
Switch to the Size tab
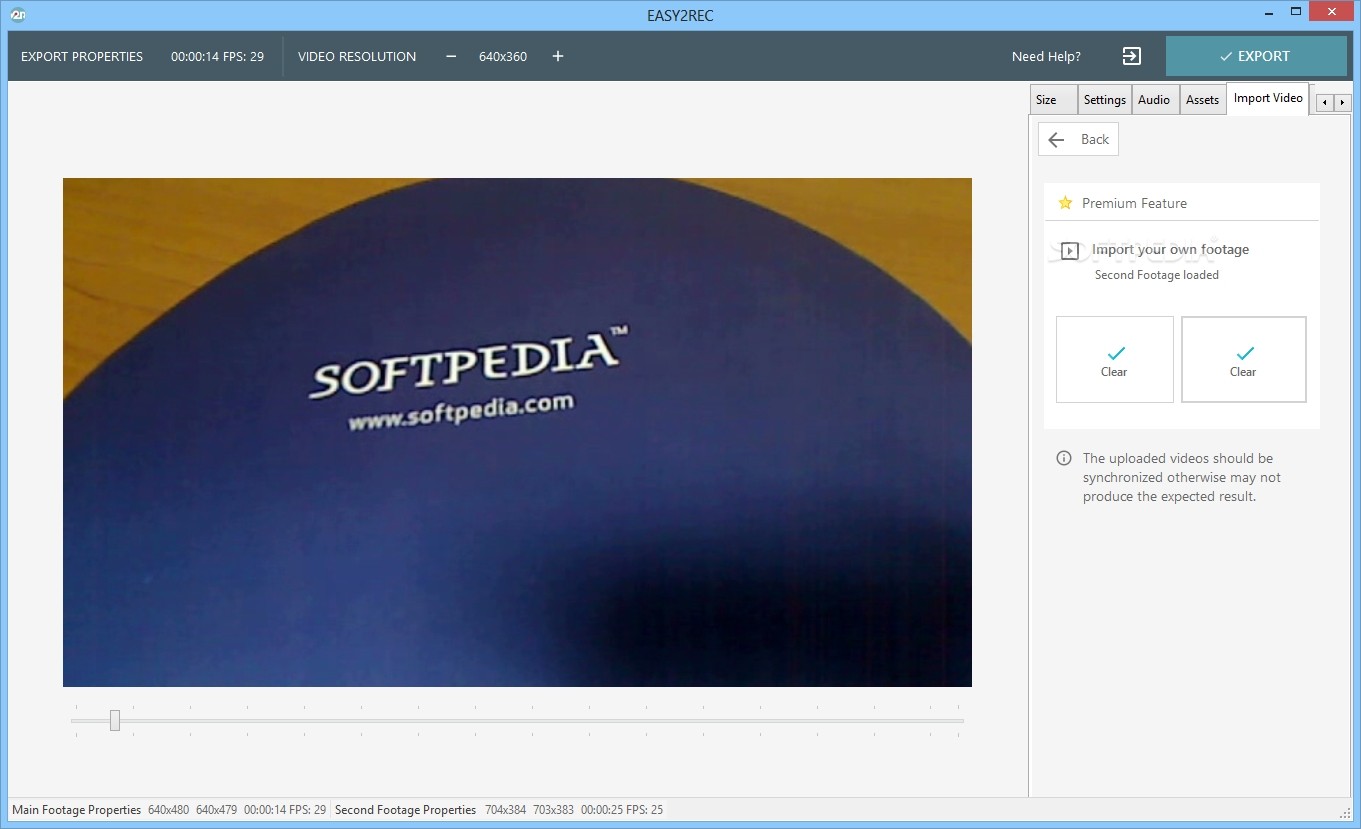(1054, 100)
